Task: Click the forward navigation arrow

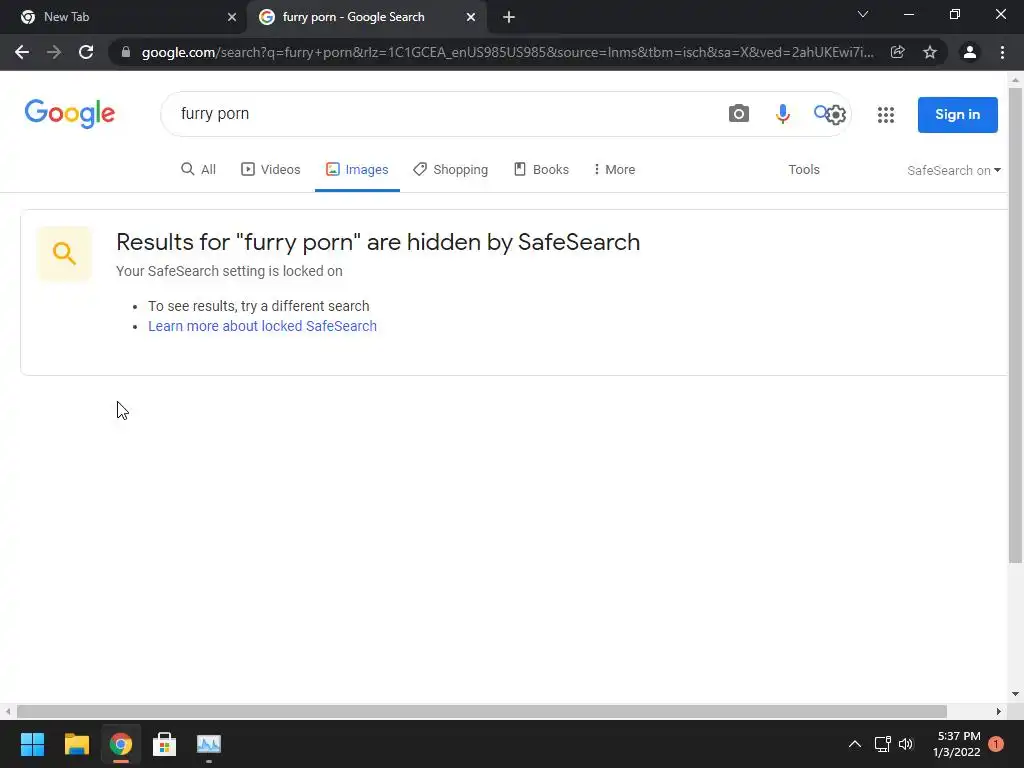Action: click(x=54, y=52)
